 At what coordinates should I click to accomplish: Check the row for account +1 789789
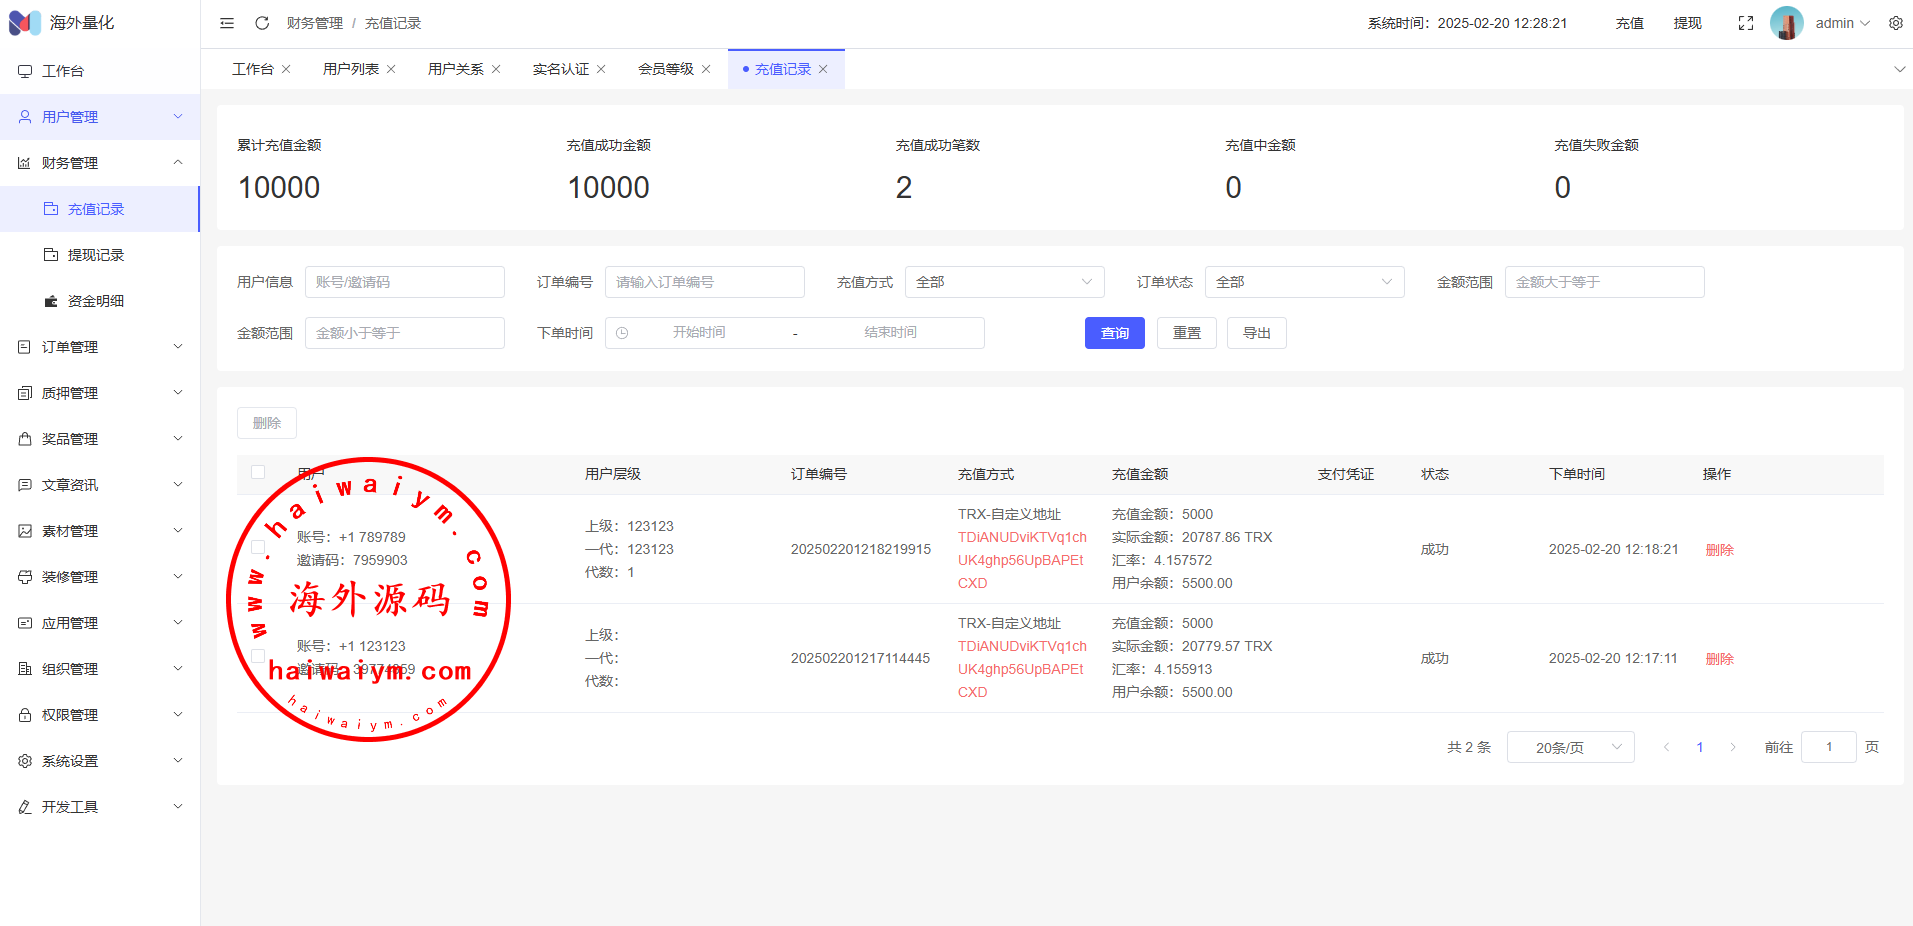click(x=258, y=547)
